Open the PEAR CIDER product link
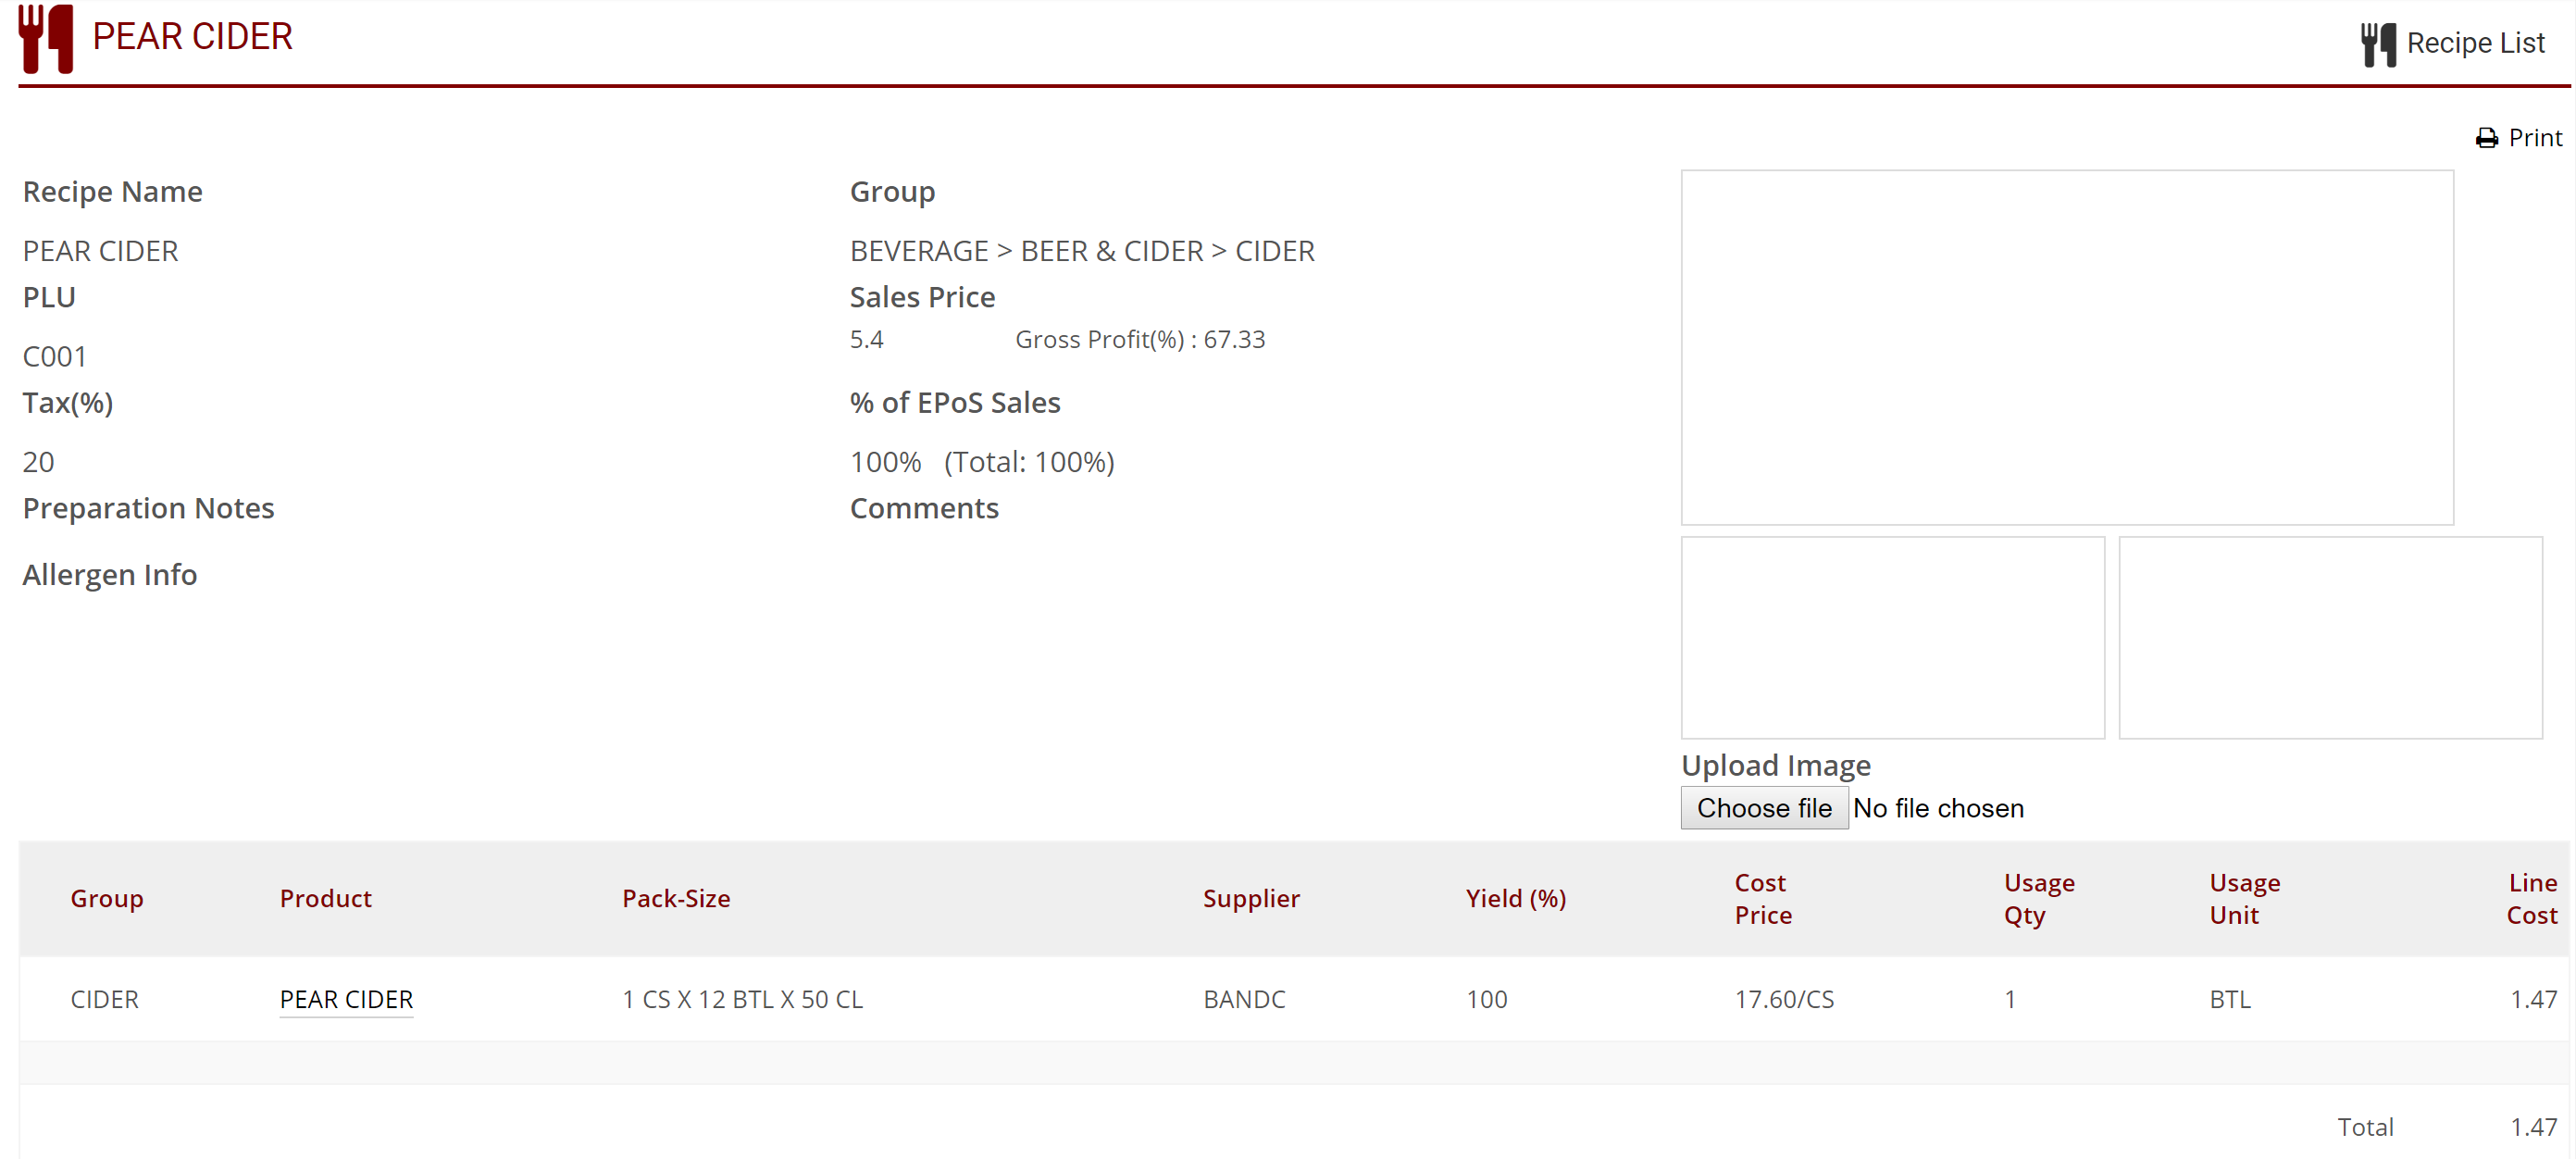The height and width of the screenshot is (1159, 2576). 346,998
